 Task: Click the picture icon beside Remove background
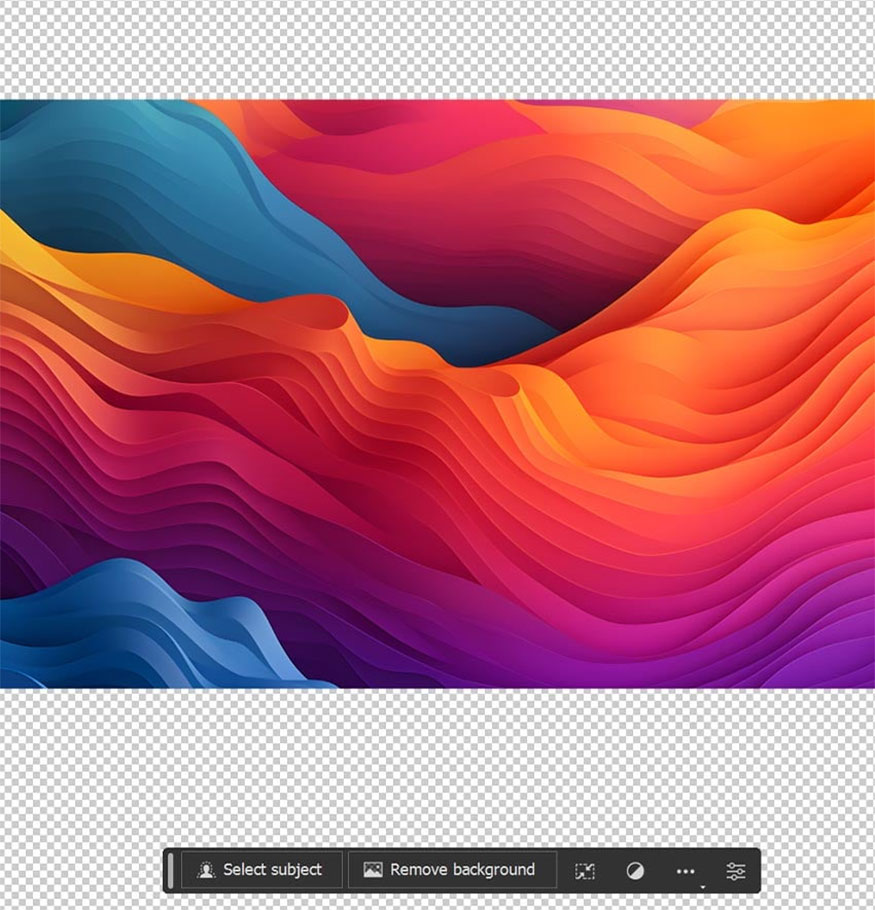pyautogui.click(x=373, y=870)
